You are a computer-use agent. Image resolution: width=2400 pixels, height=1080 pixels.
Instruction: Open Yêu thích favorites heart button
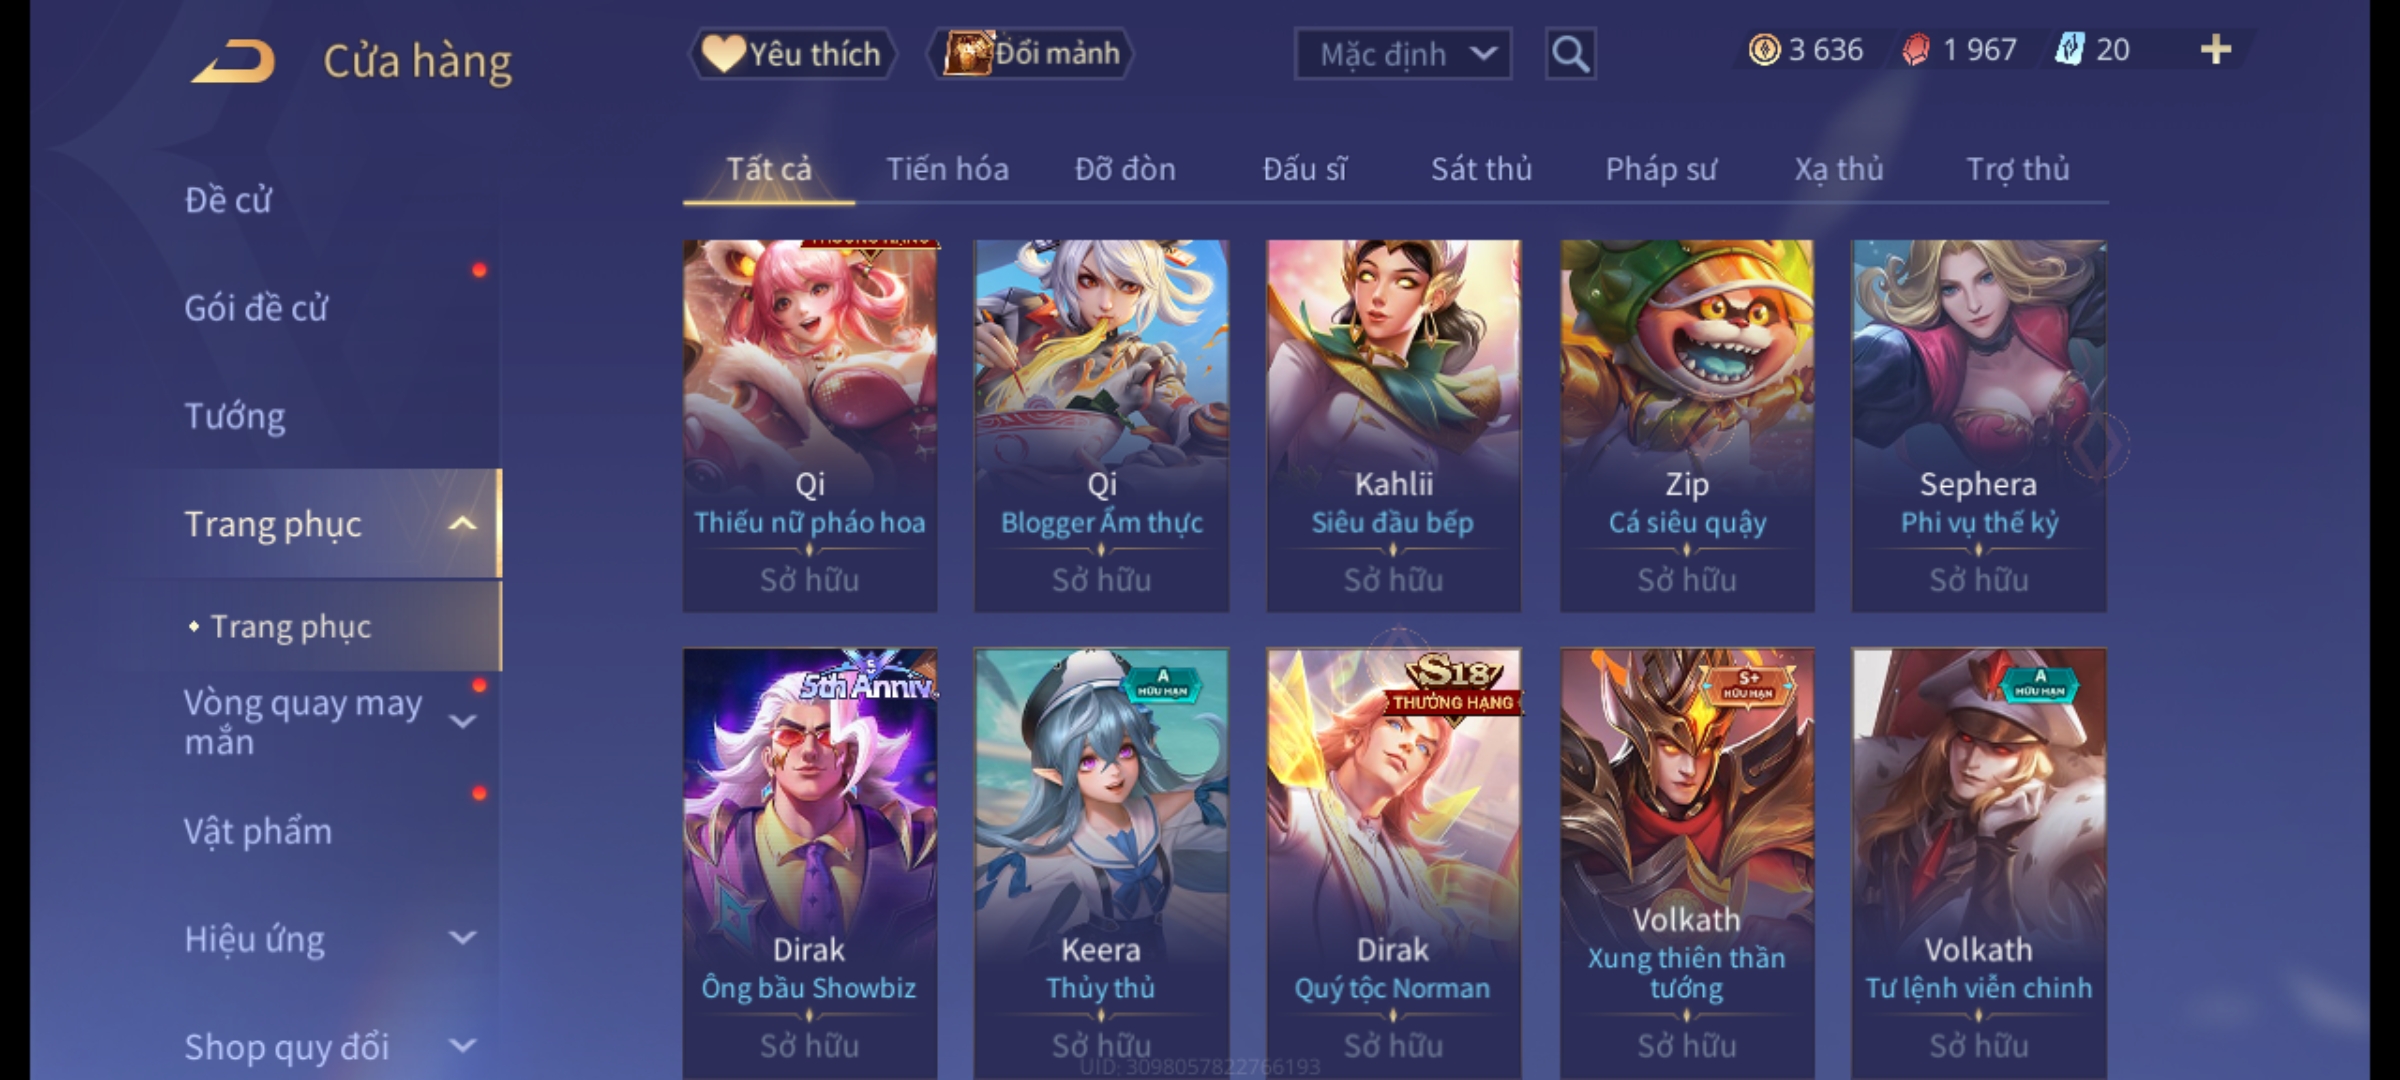[792, 53]
